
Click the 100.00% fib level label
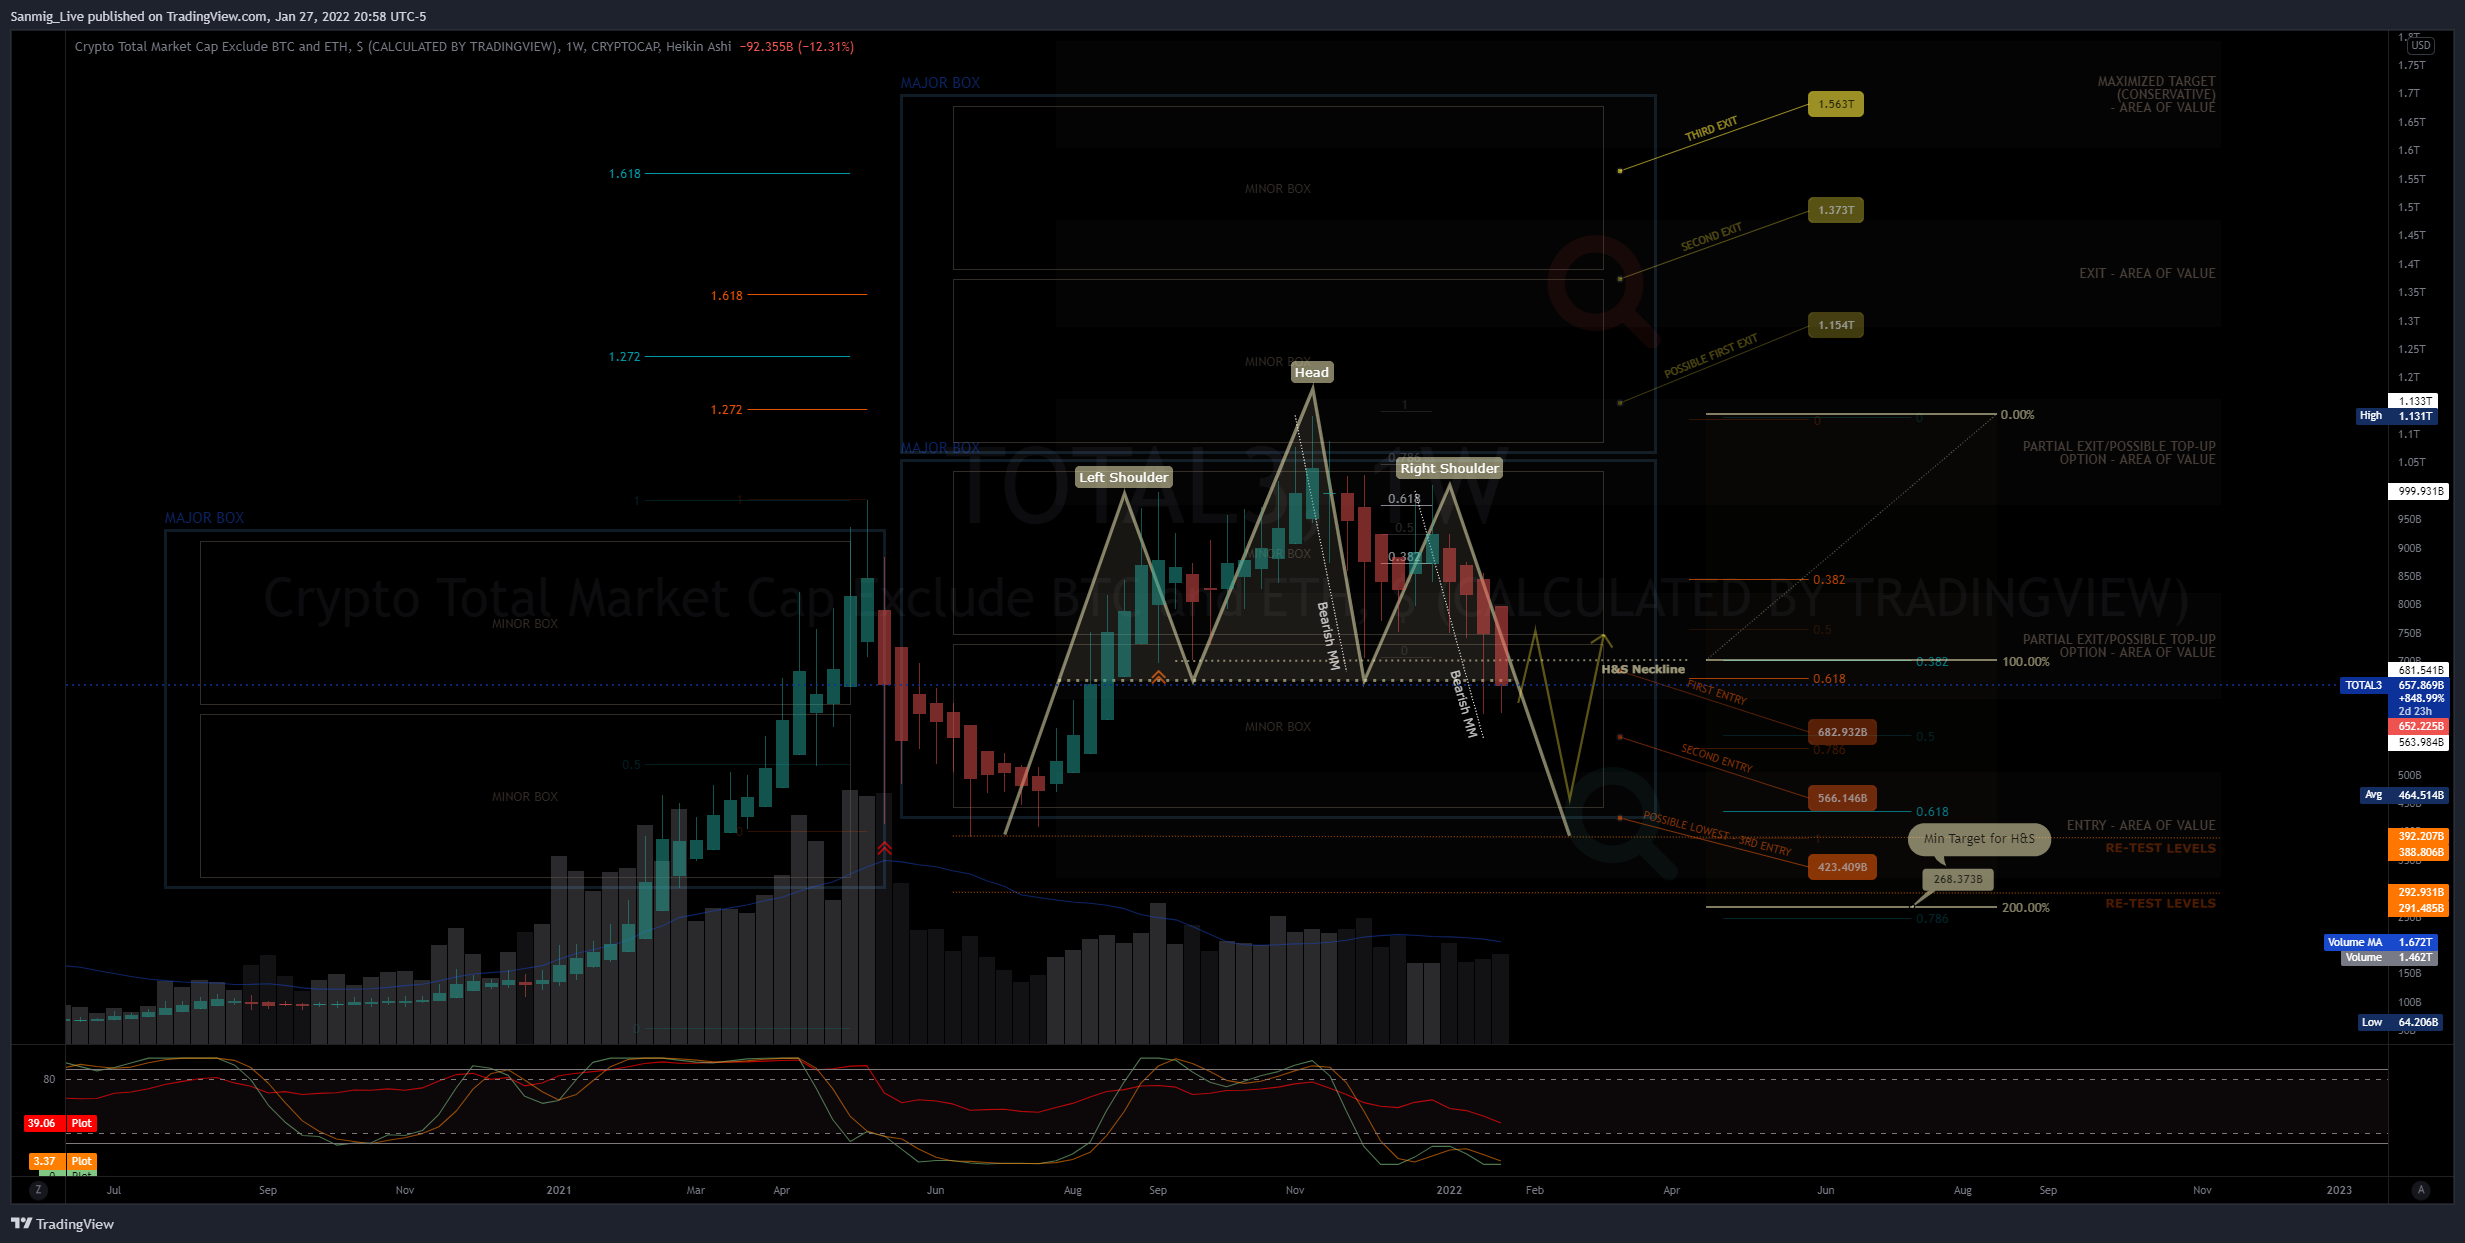[2025, 662]
